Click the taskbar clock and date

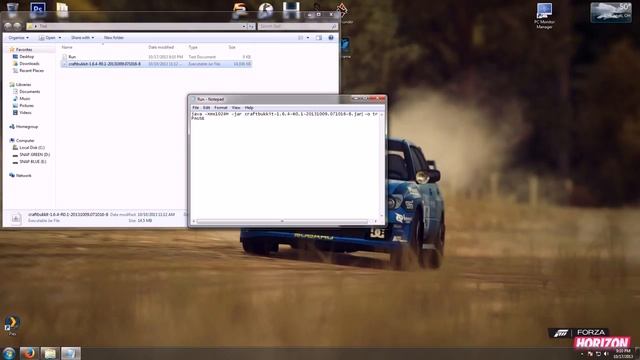tap(623, 353)
